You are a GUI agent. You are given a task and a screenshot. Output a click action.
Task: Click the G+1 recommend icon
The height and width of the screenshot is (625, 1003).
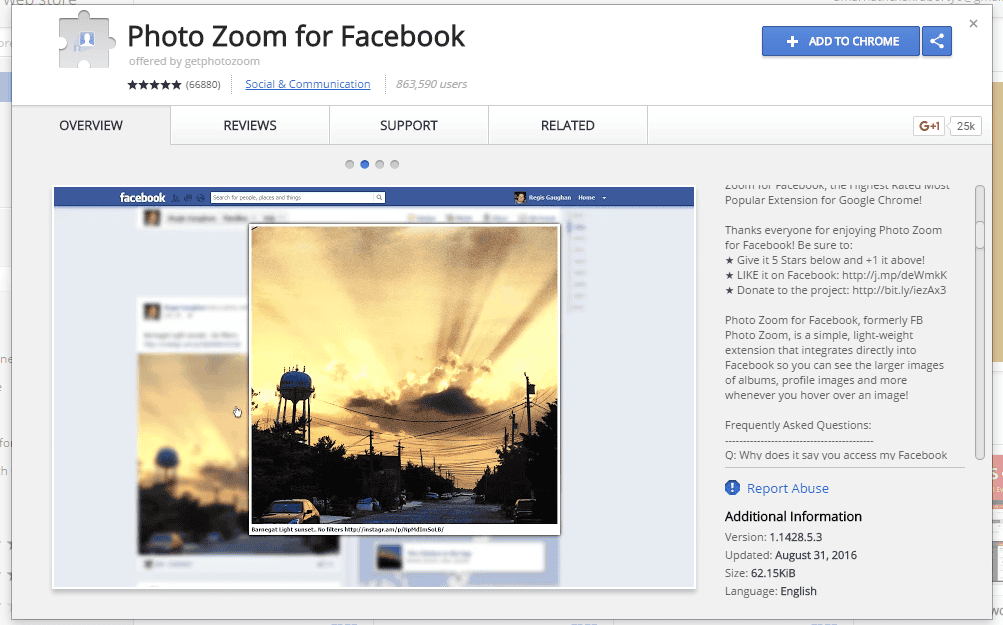click(927, 125)
